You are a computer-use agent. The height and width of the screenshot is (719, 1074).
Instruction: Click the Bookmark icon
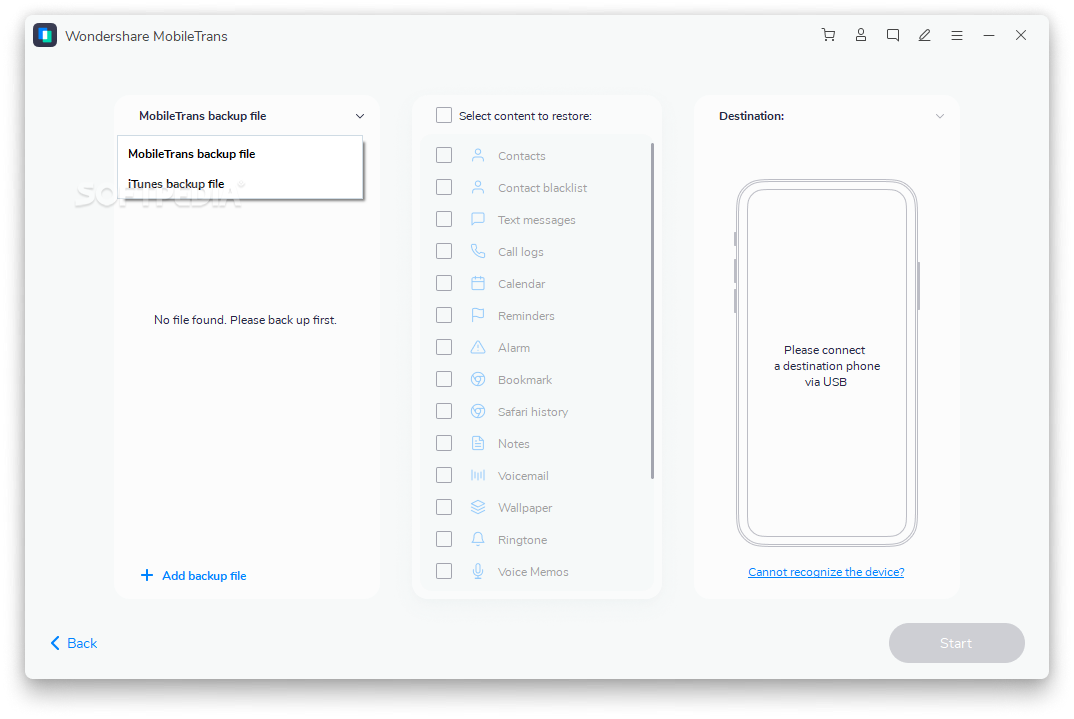click(478, 379)
